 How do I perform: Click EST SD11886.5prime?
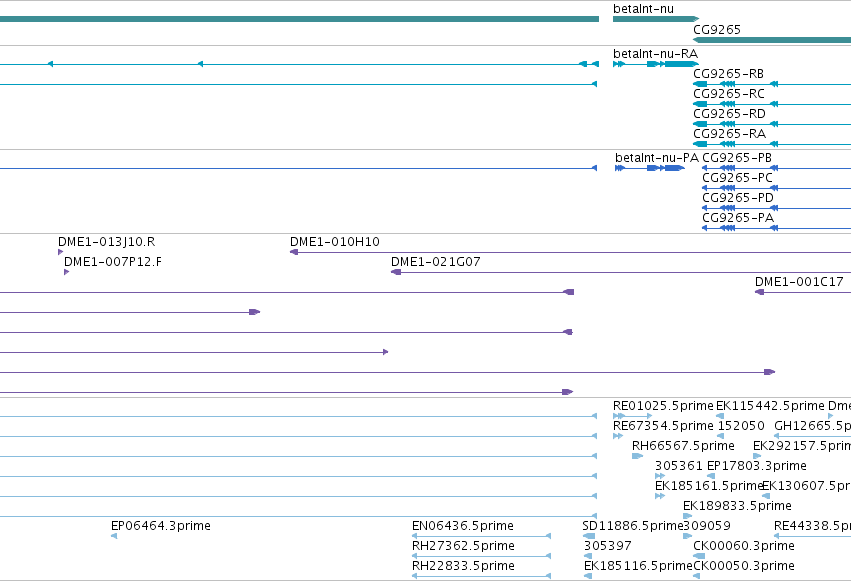(x=632, y=526)
